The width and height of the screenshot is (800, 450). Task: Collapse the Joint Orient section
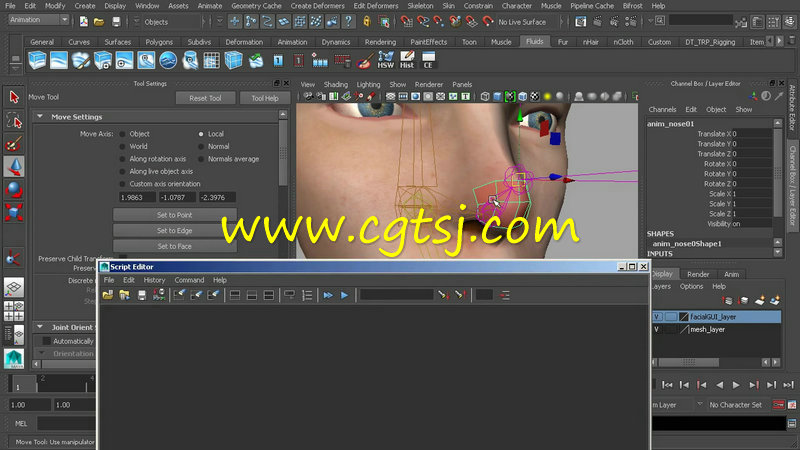(x=40, y=327)
